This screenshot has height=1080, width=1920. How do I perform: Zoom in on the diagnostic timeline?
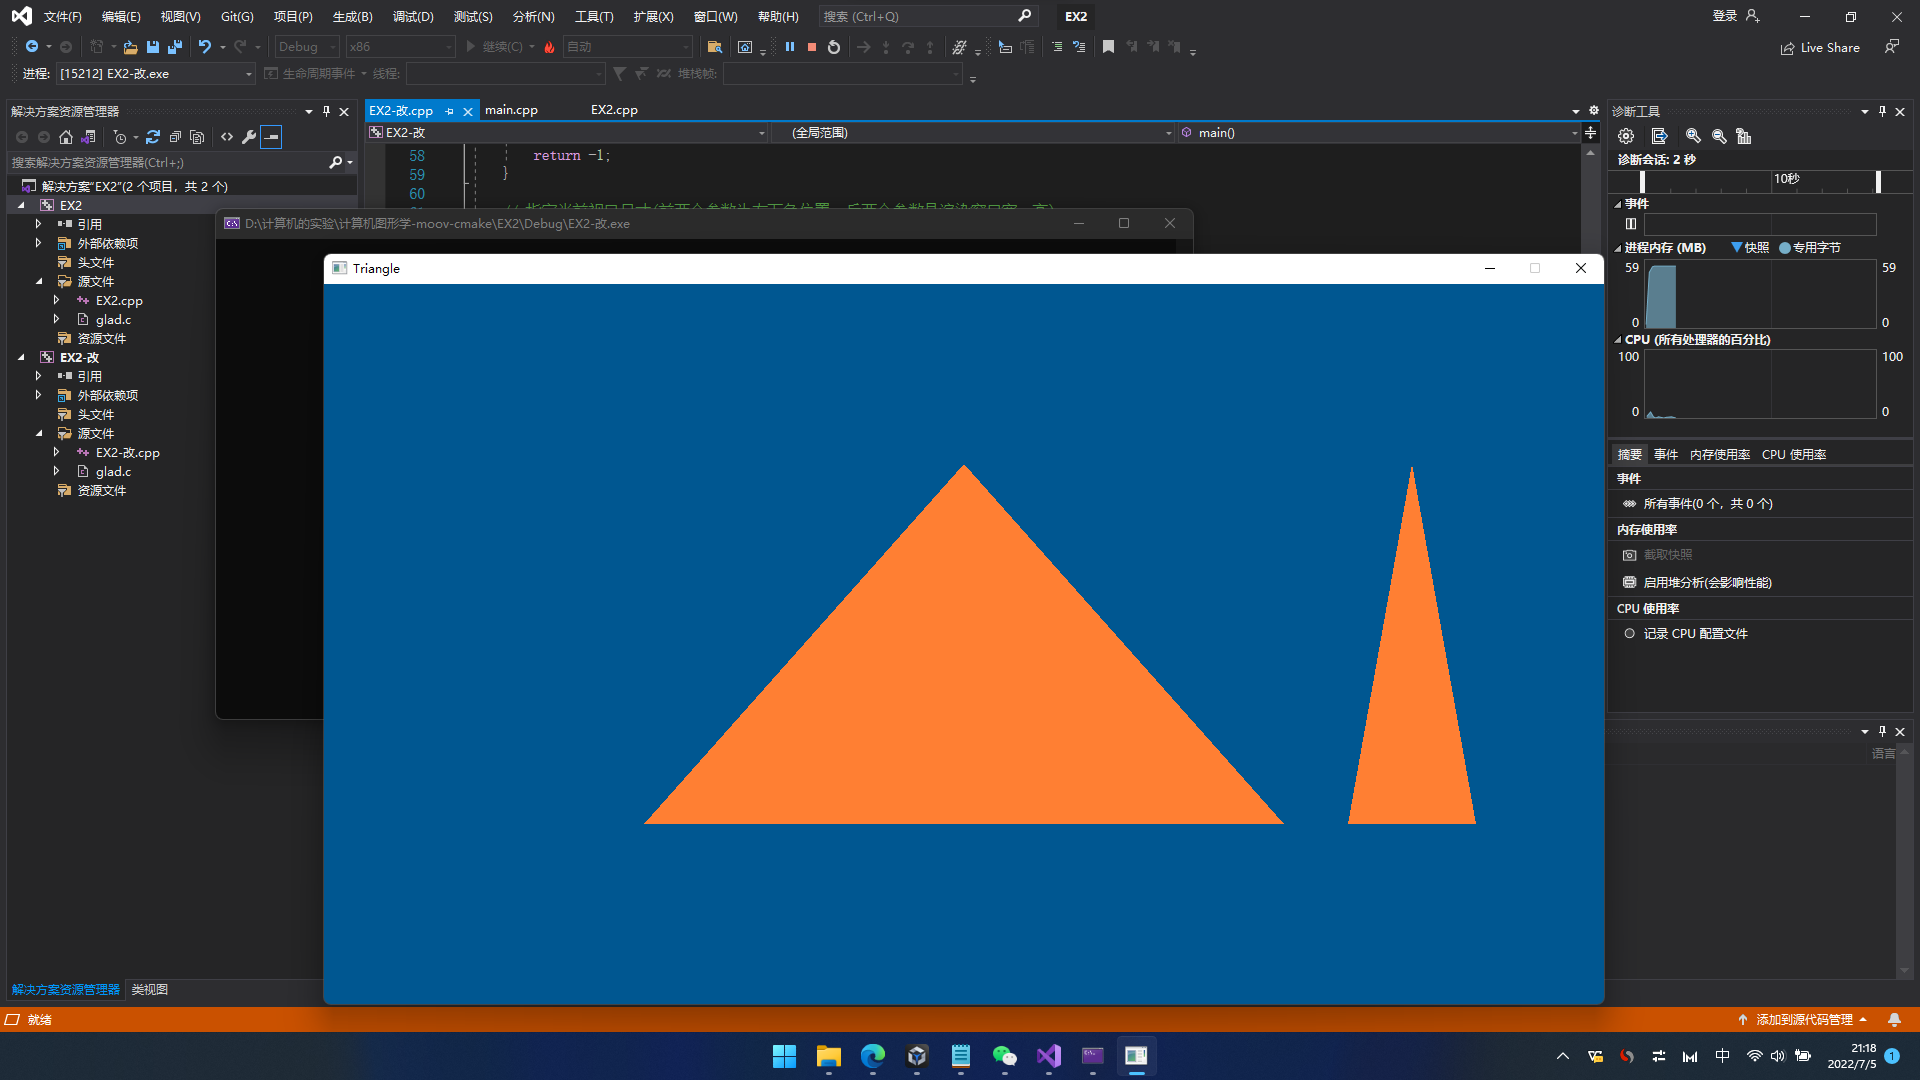tap(1693, 136)
